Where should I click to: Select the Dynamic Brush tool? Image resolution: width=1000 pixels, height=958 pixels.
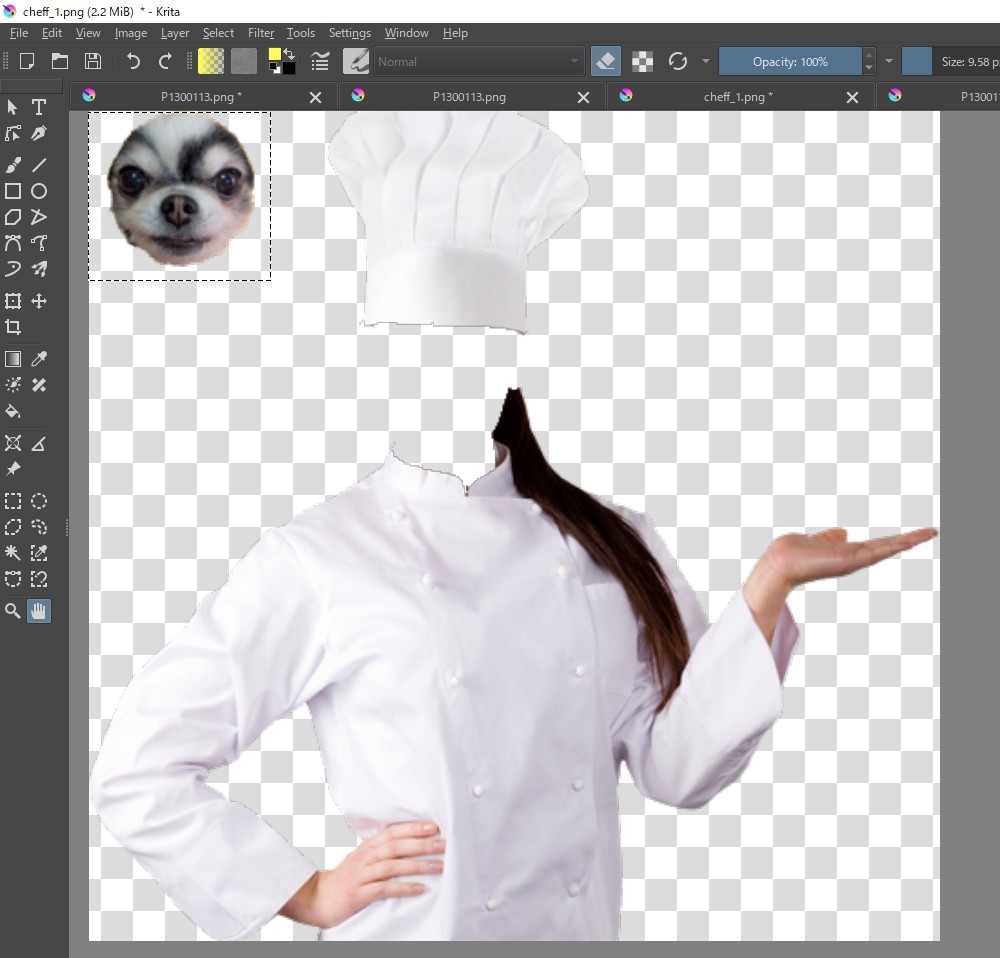click(x=13, y=269)
